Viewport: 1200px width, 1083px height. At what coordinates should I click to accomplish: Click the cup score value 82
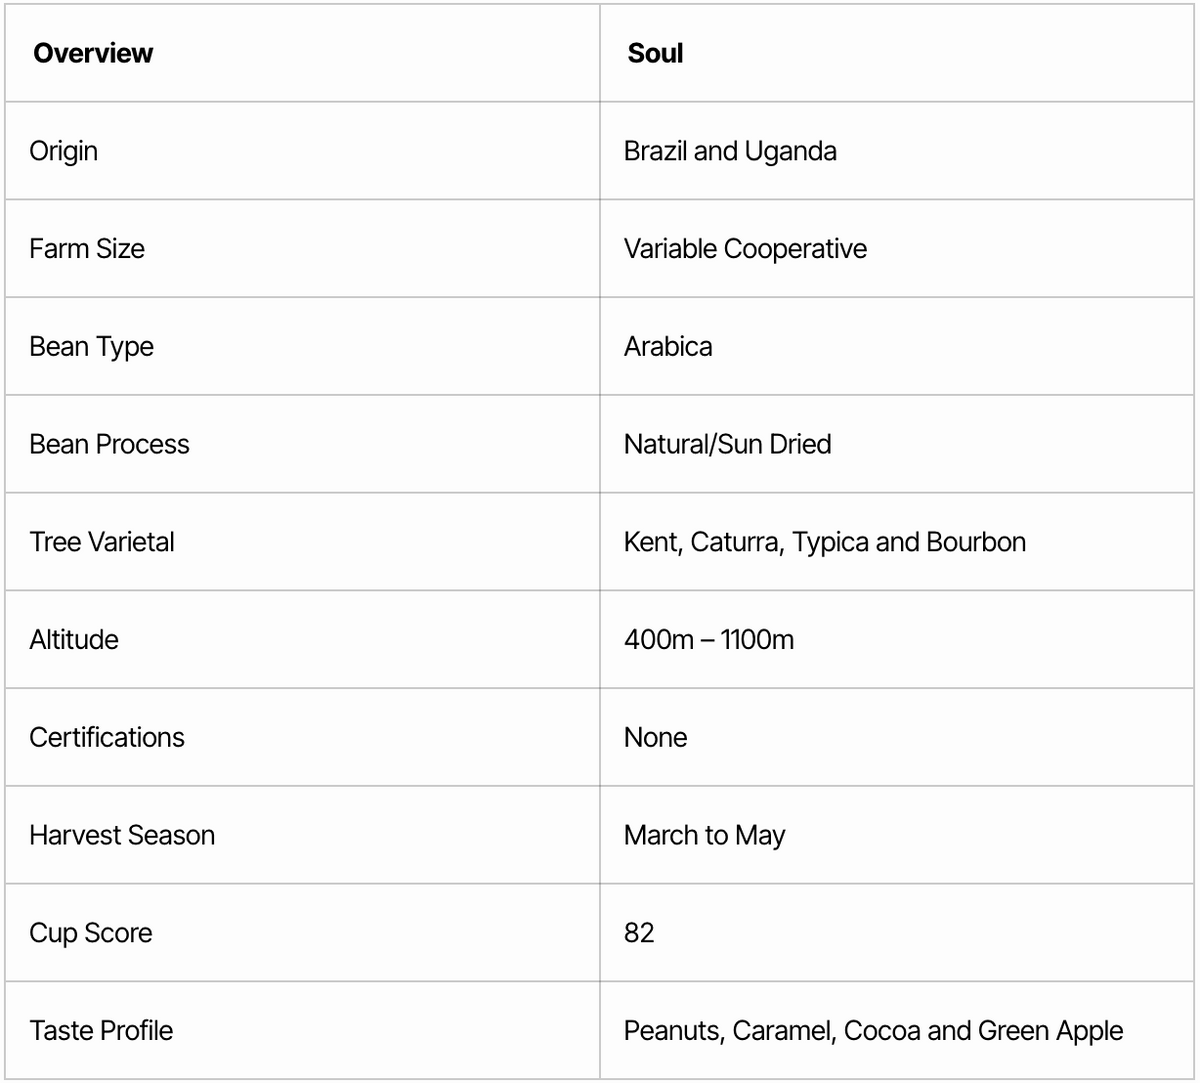click(639, 933)
